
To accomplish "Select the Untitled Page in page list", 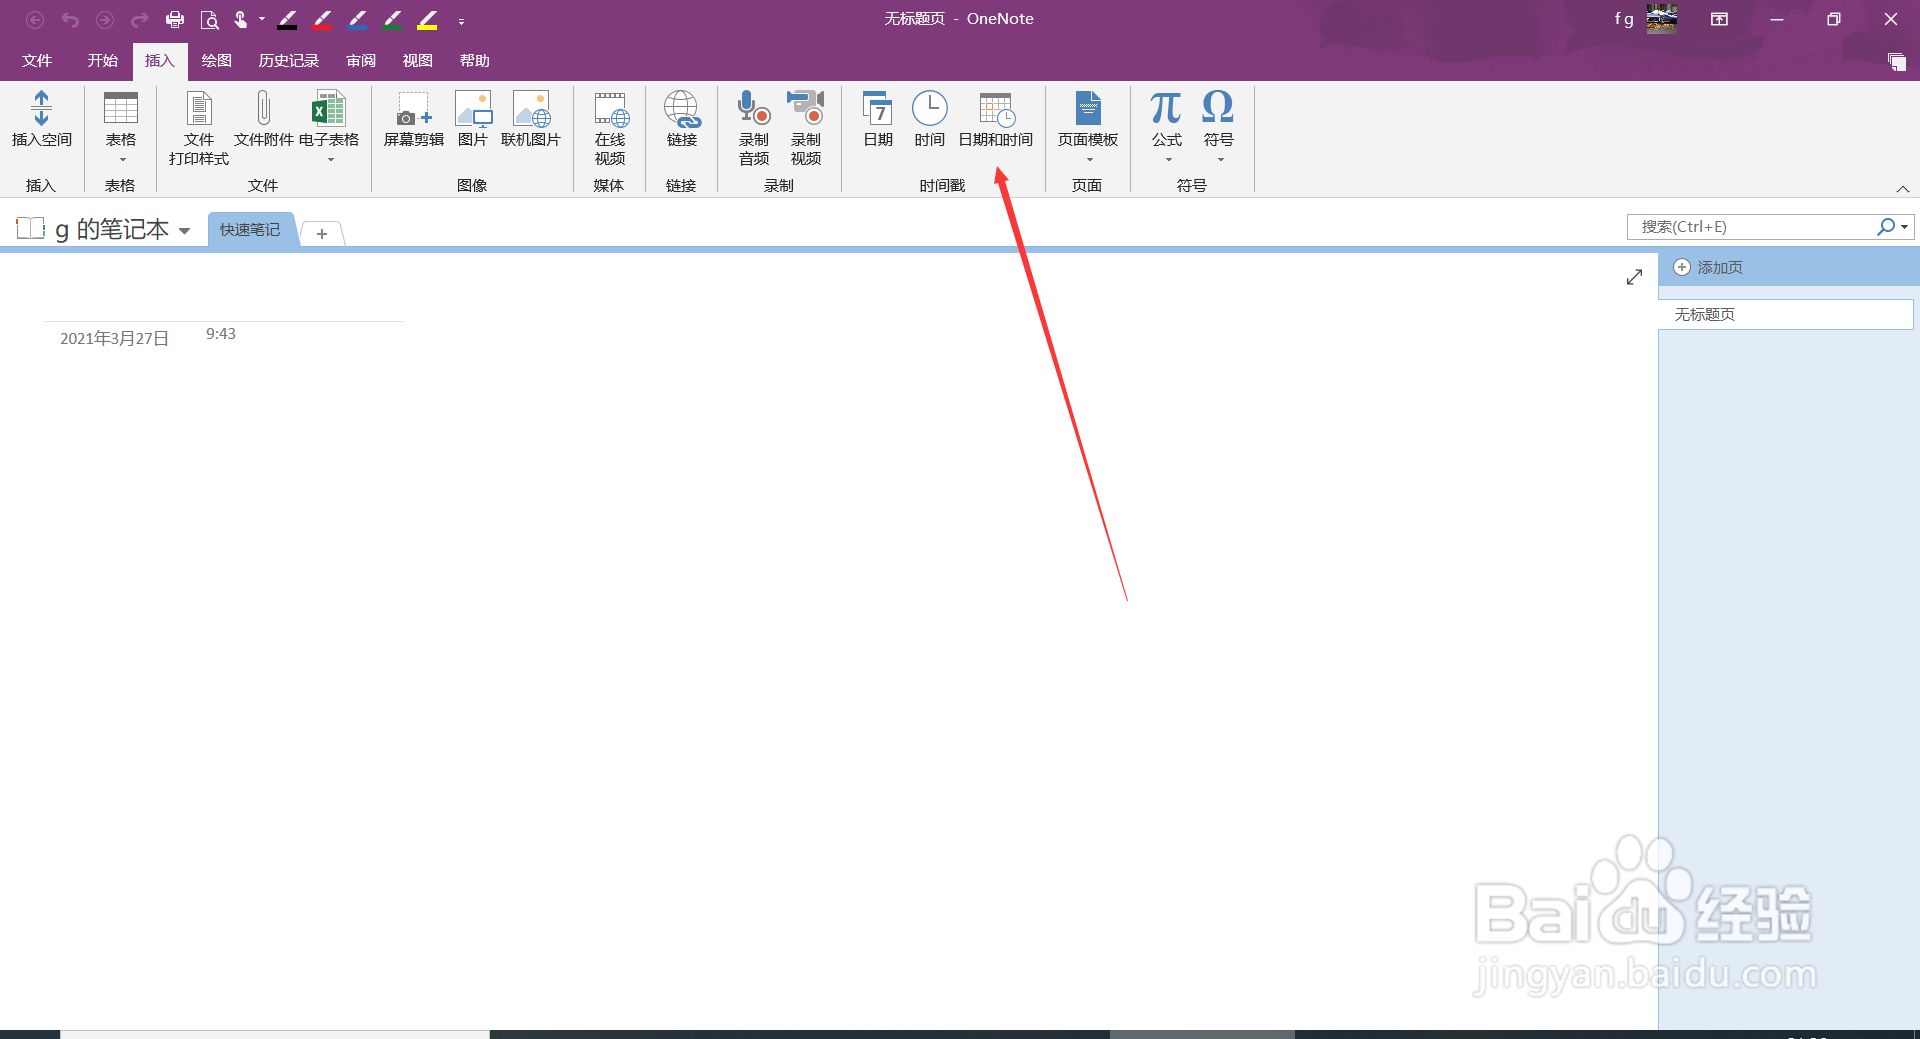I will pyautogui.click(x=1785, y=314).
